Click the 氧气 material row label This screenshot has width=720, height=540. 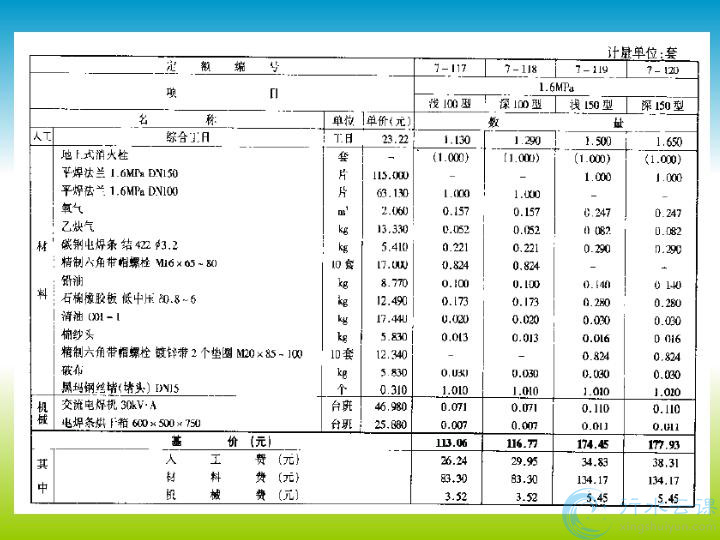click(72, 209)
